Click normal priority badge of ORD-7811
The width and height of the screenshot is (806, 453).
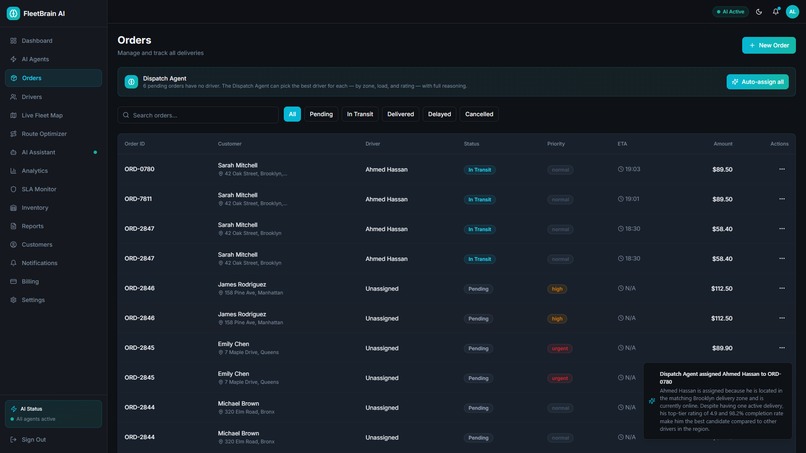click(560, 200)
